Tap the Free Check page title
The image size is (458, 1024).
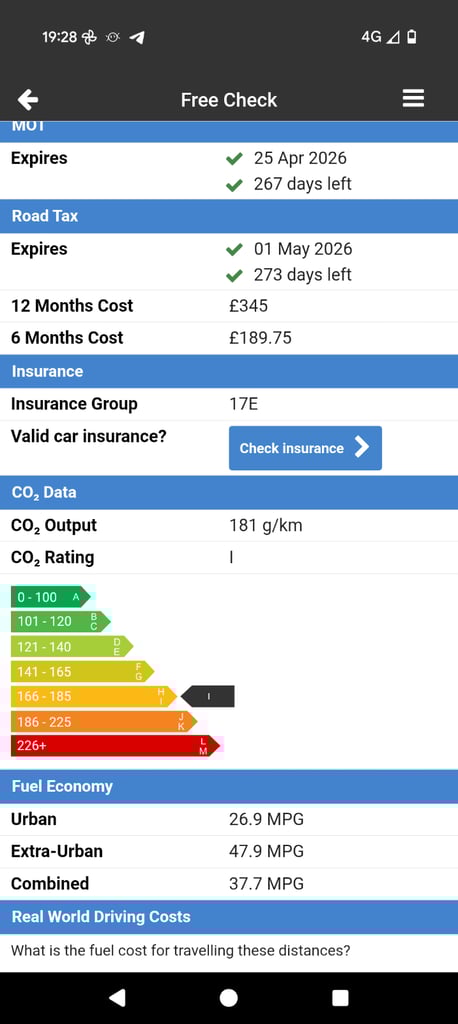[229, 100]
